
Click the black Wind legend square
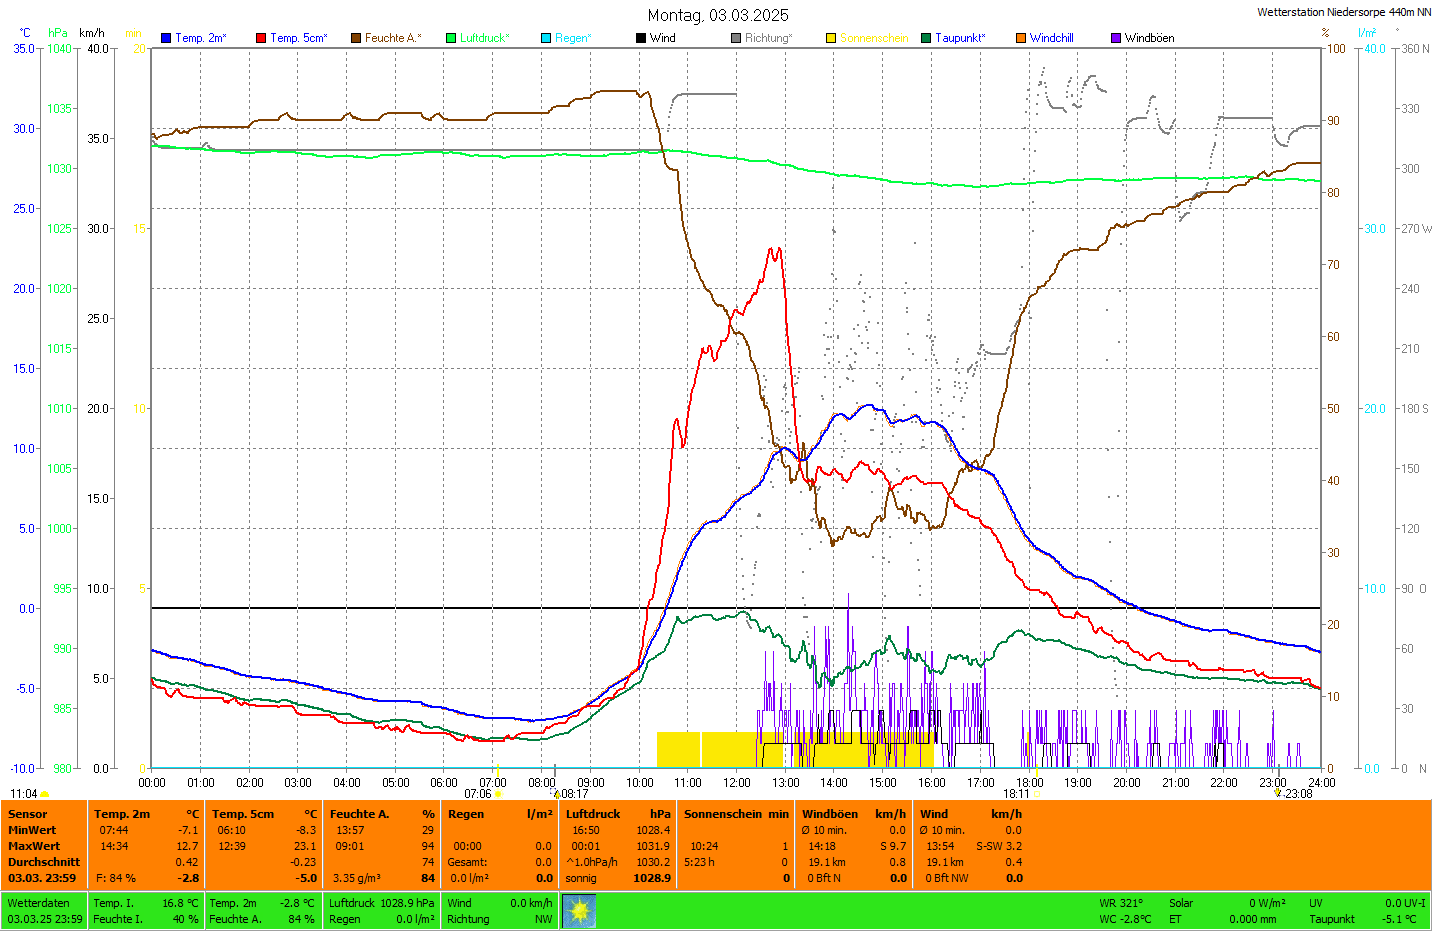[x=641, y=38]
